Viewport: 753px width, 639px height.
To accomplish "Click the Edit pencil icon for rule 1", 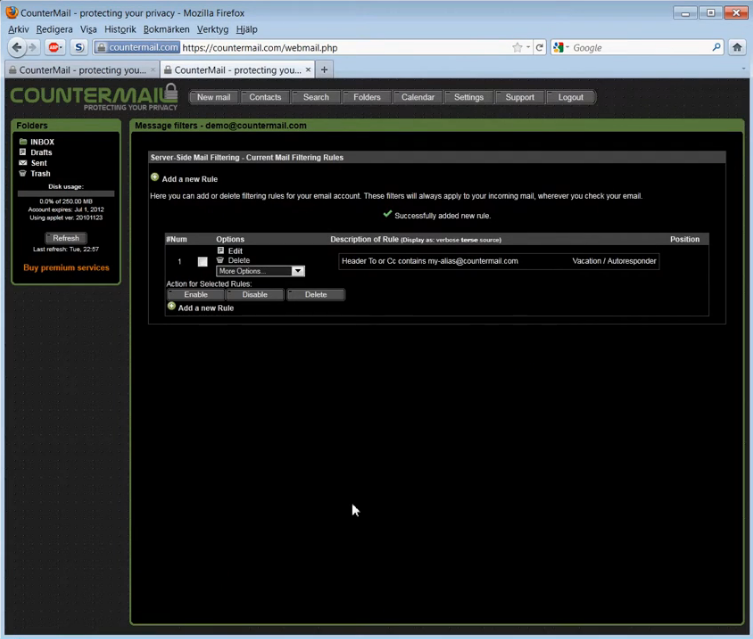I will coord(220,251).
